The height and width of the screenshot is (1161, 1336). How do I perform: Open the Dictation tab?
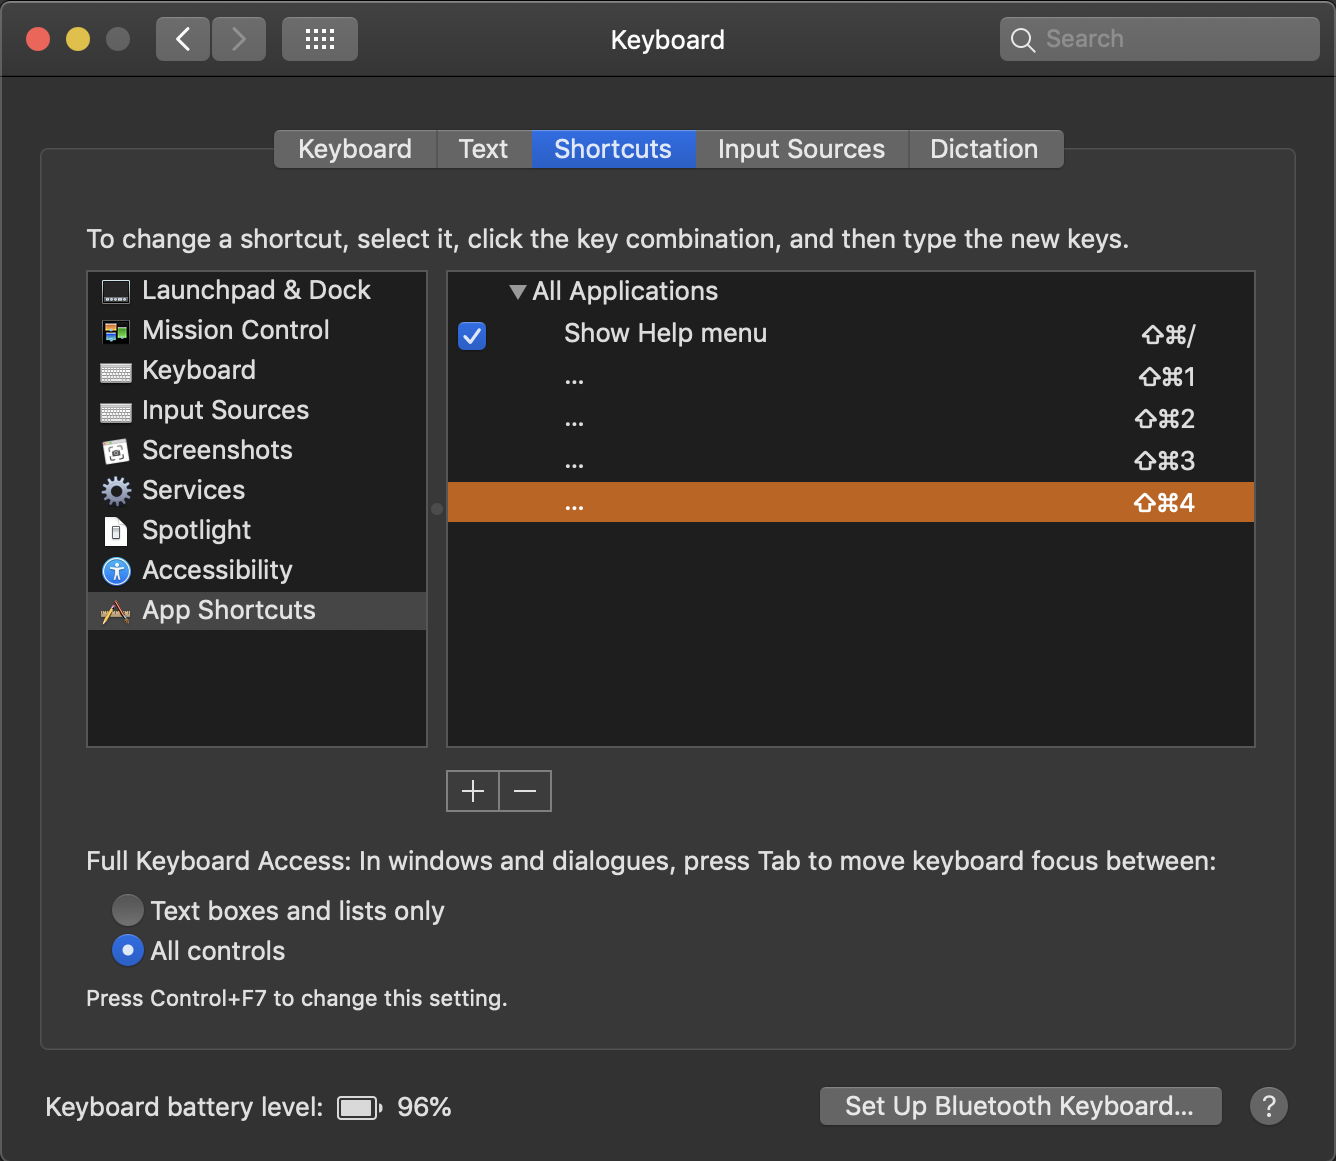point(984,149)
